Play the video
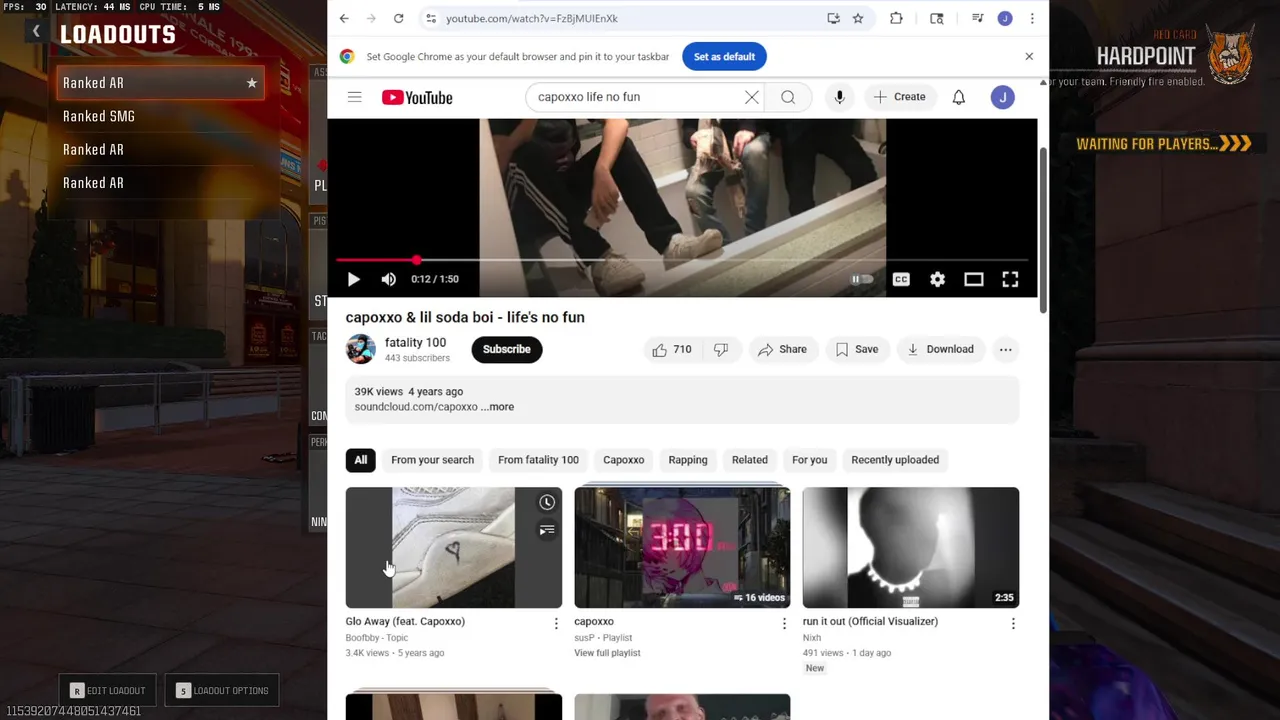Screen dimensions: 1280x720 pyautogui.click(x=353, y=279)
